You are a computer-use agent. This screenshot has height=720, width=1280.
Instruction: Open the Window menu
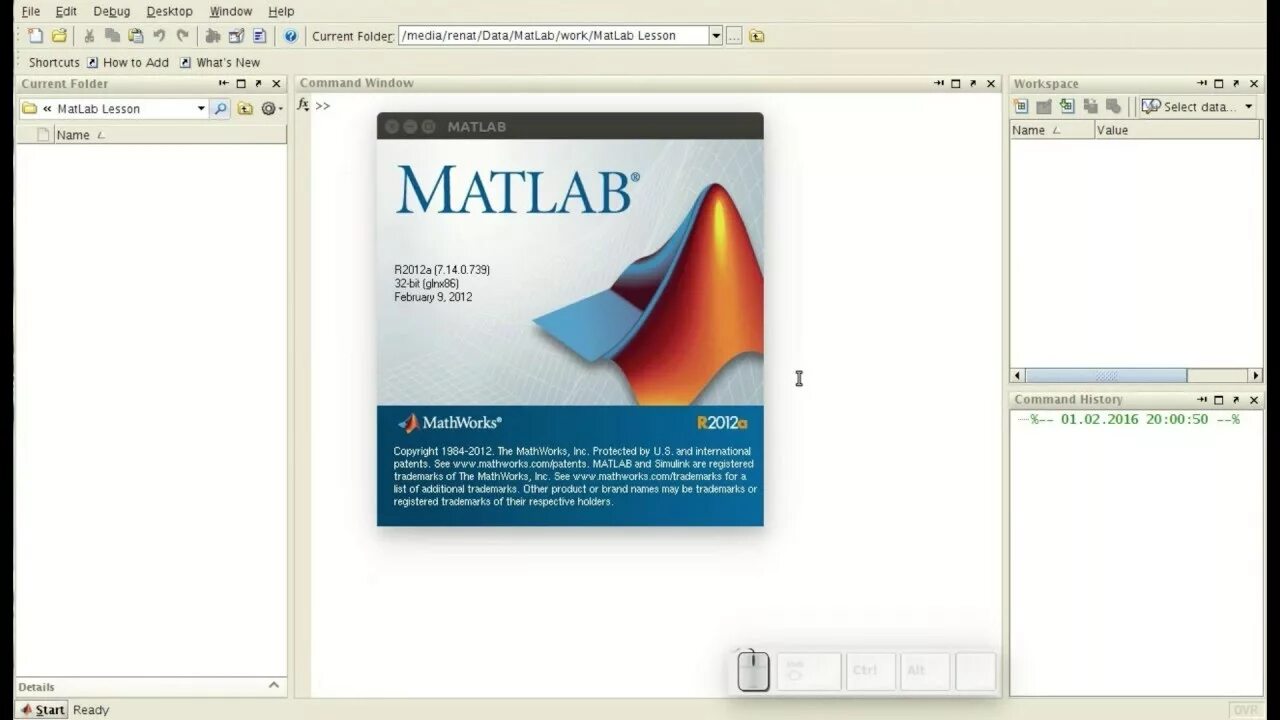click(230, 11)
